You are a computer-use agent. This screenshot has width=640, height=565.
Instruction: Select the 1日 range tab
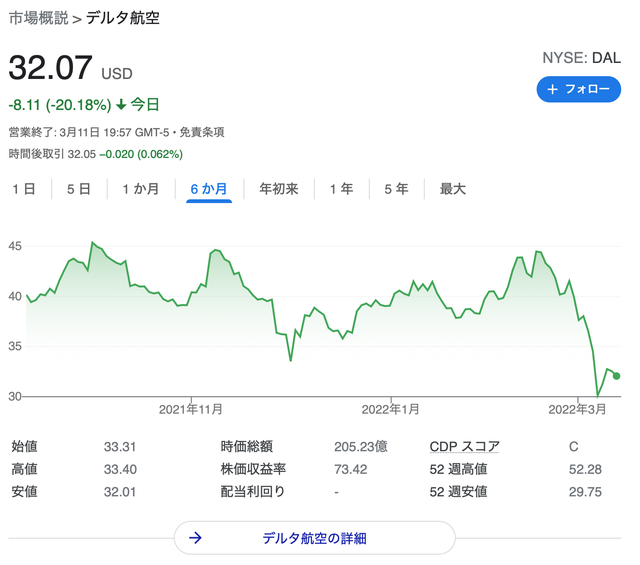[24, 189]
